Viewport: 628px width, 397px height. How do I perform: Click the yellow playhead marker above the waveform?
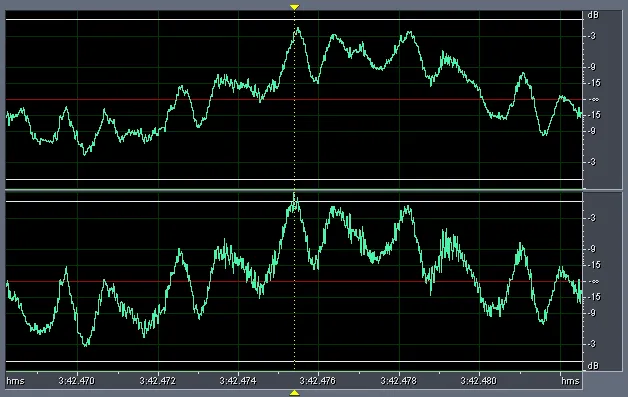click(x=294, y=7)
